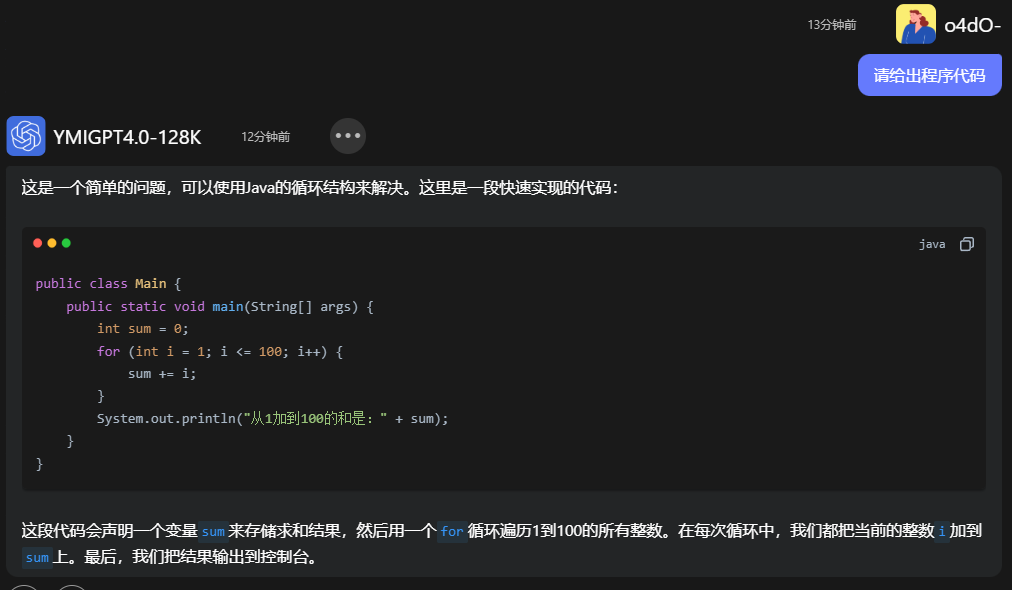The width and height of the screenshot is (1012, 590).
Task: Click the 12分钟前 timestamp
Action: click(265, 137)
